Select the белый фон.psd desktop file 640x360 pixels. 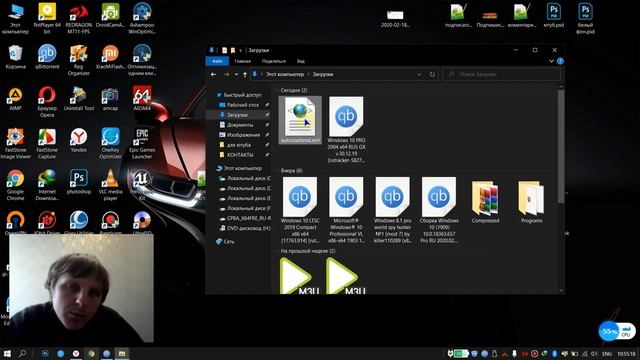(585, 18)
